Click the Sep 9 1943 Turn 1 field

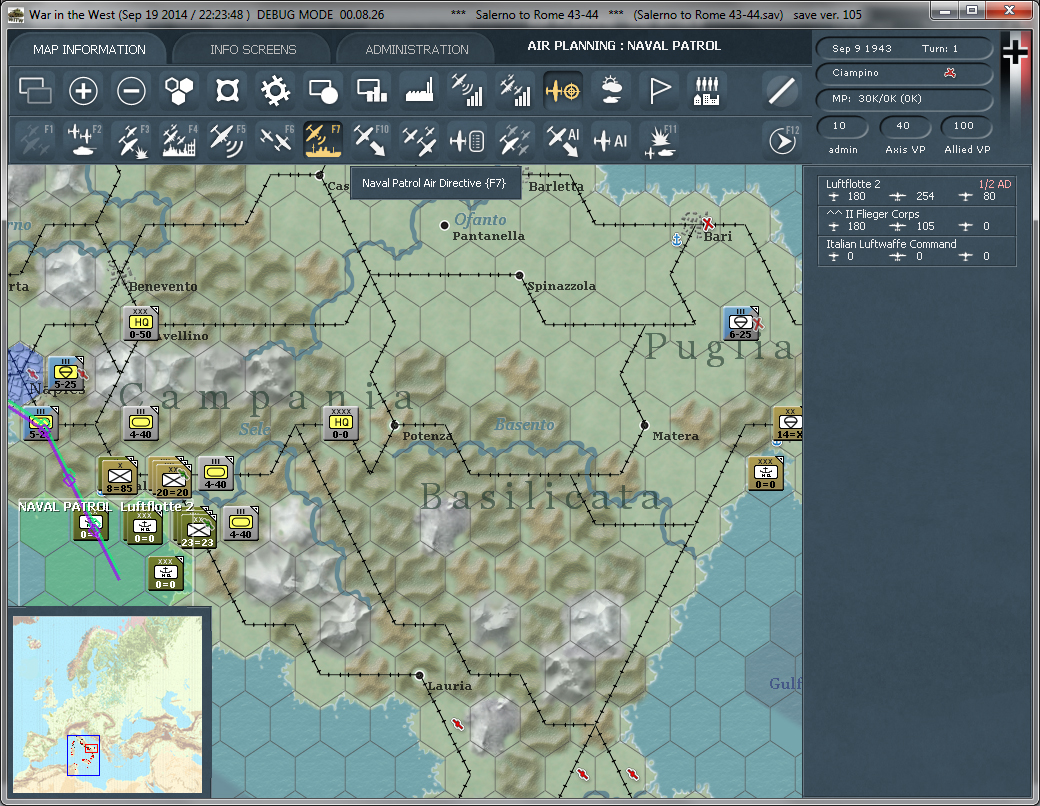click(903, 48)
